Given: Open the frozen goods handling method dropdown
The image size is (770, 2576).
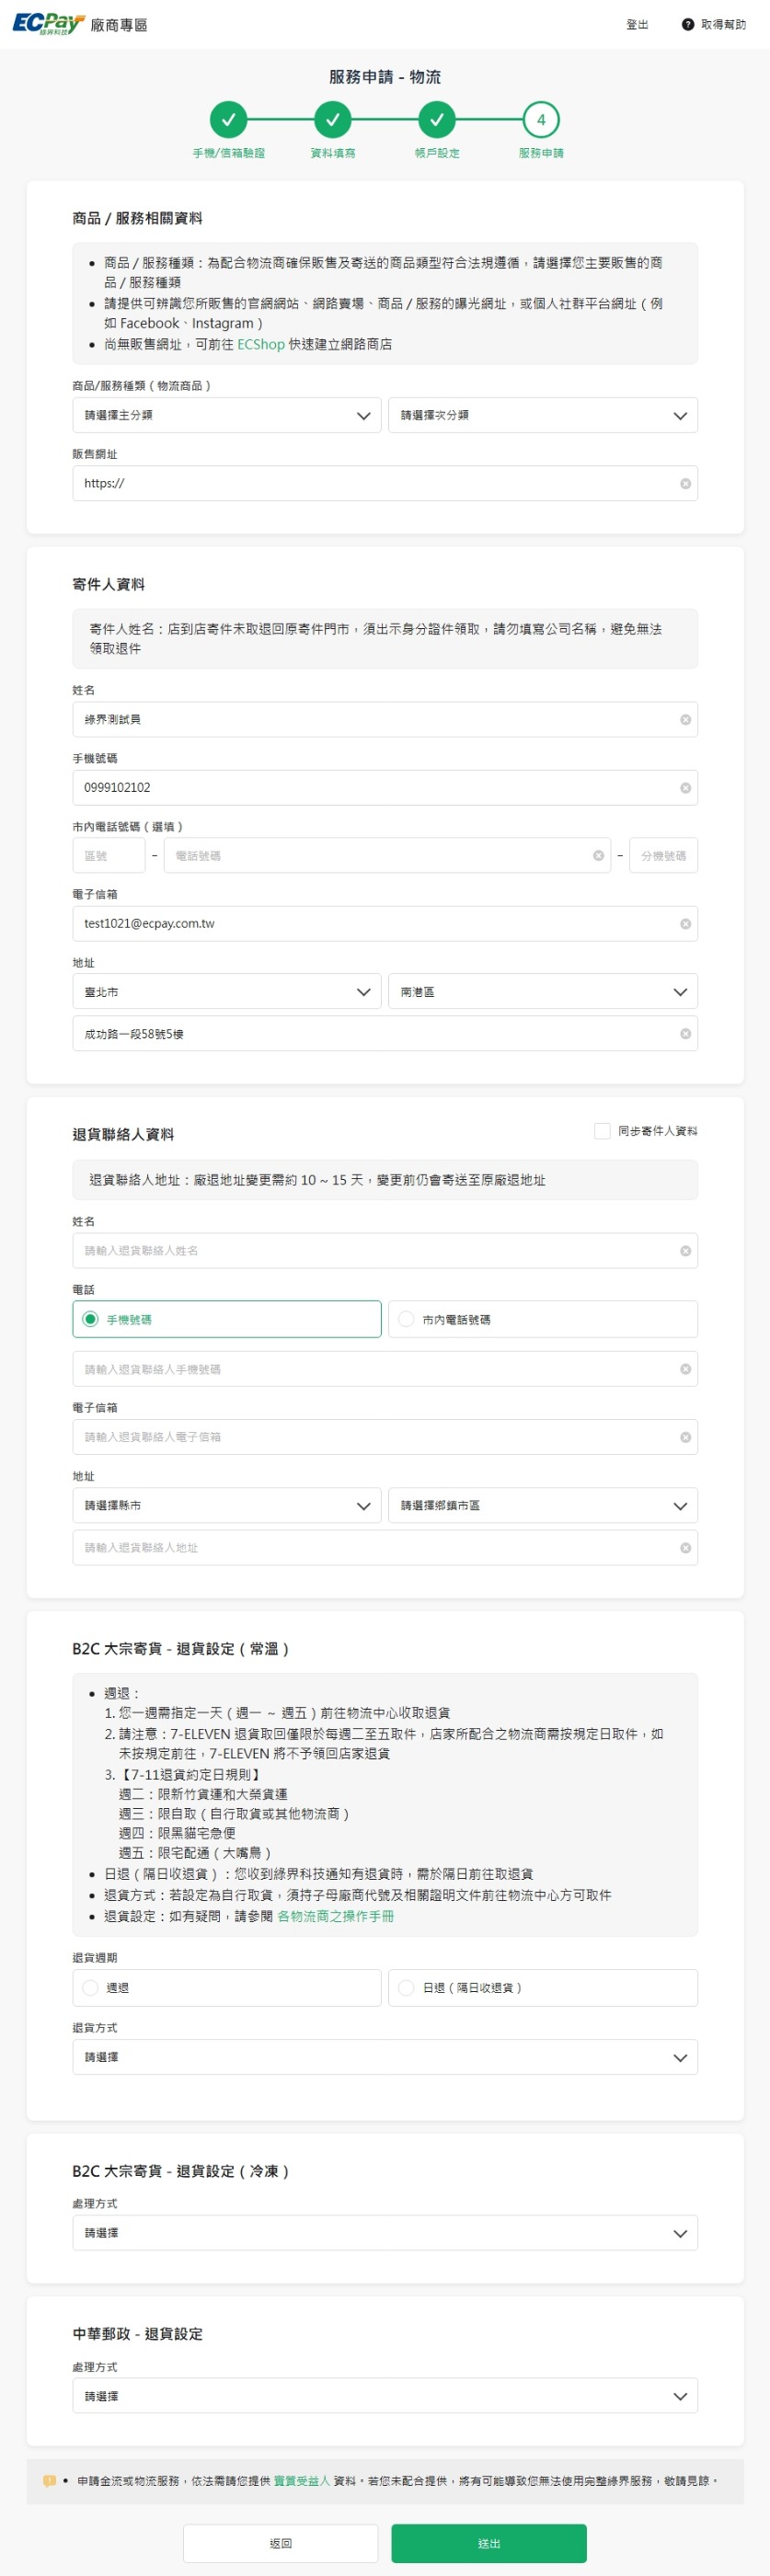Looking at the screenshot, I should tap(384, 2233).
